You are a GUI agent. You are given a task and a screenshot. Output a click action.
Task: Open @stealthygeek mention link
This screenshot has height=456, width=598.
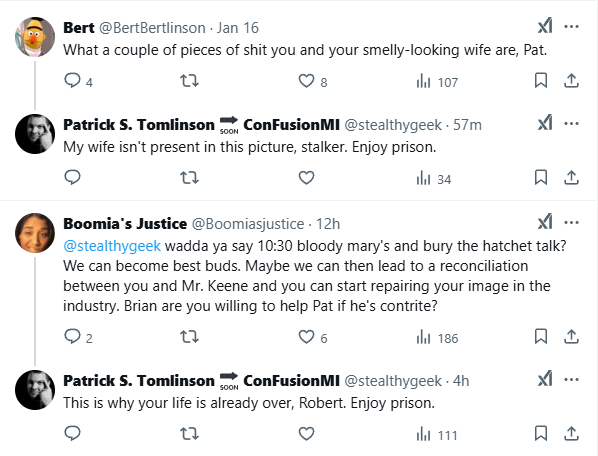coord(112,246)
